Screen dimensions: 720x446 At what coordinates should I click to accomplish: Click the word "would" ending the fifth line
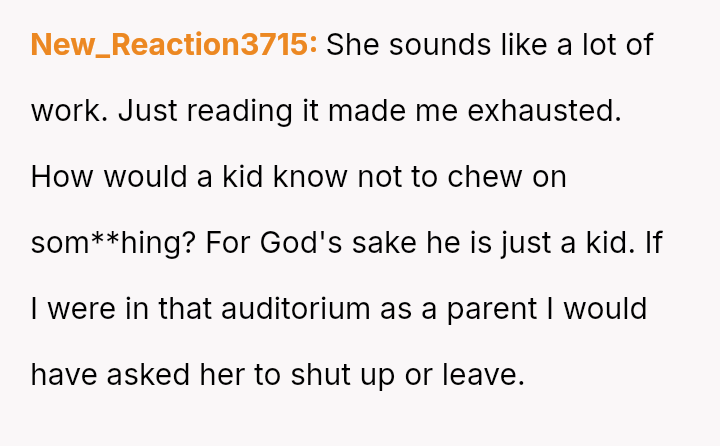click(x=605, y=309)
